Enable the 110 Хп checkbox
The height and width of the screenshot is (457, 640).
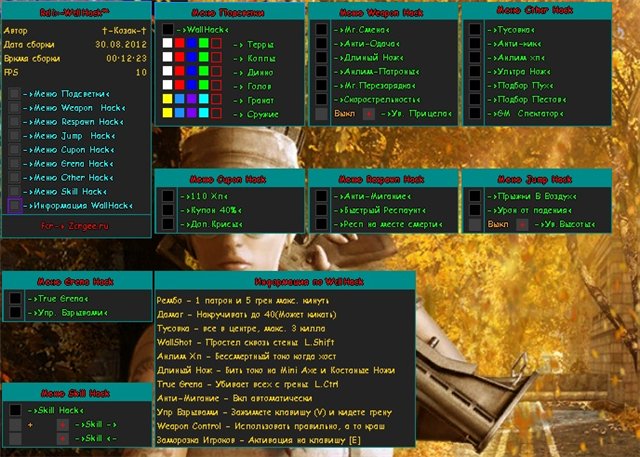168,196
